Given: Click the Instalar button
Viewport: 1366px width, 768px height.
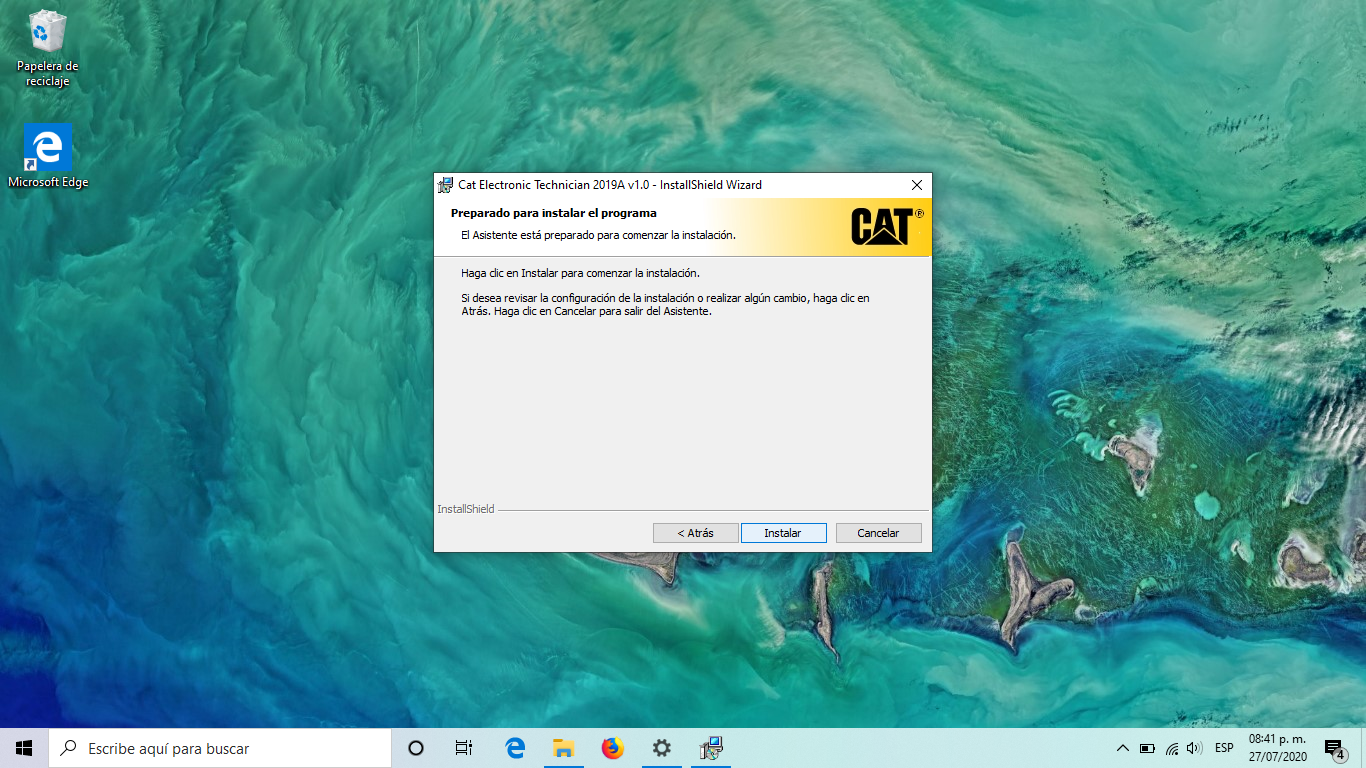Looking at the screenshot, I should point(783,533).
